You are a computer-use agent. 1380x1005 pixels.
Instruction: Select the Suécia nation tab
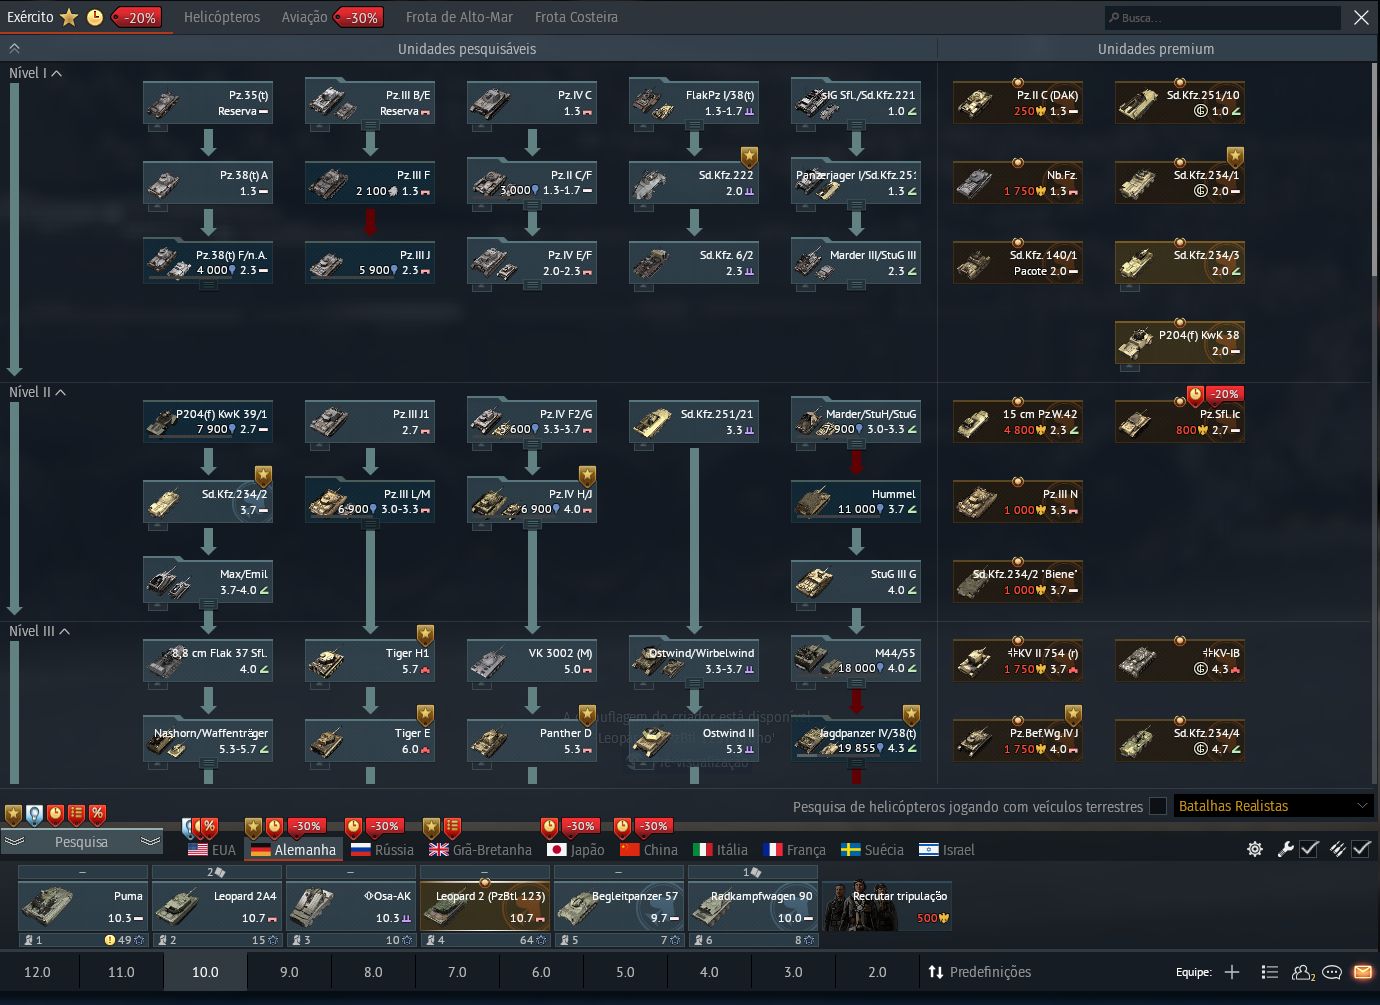point(872,850)
